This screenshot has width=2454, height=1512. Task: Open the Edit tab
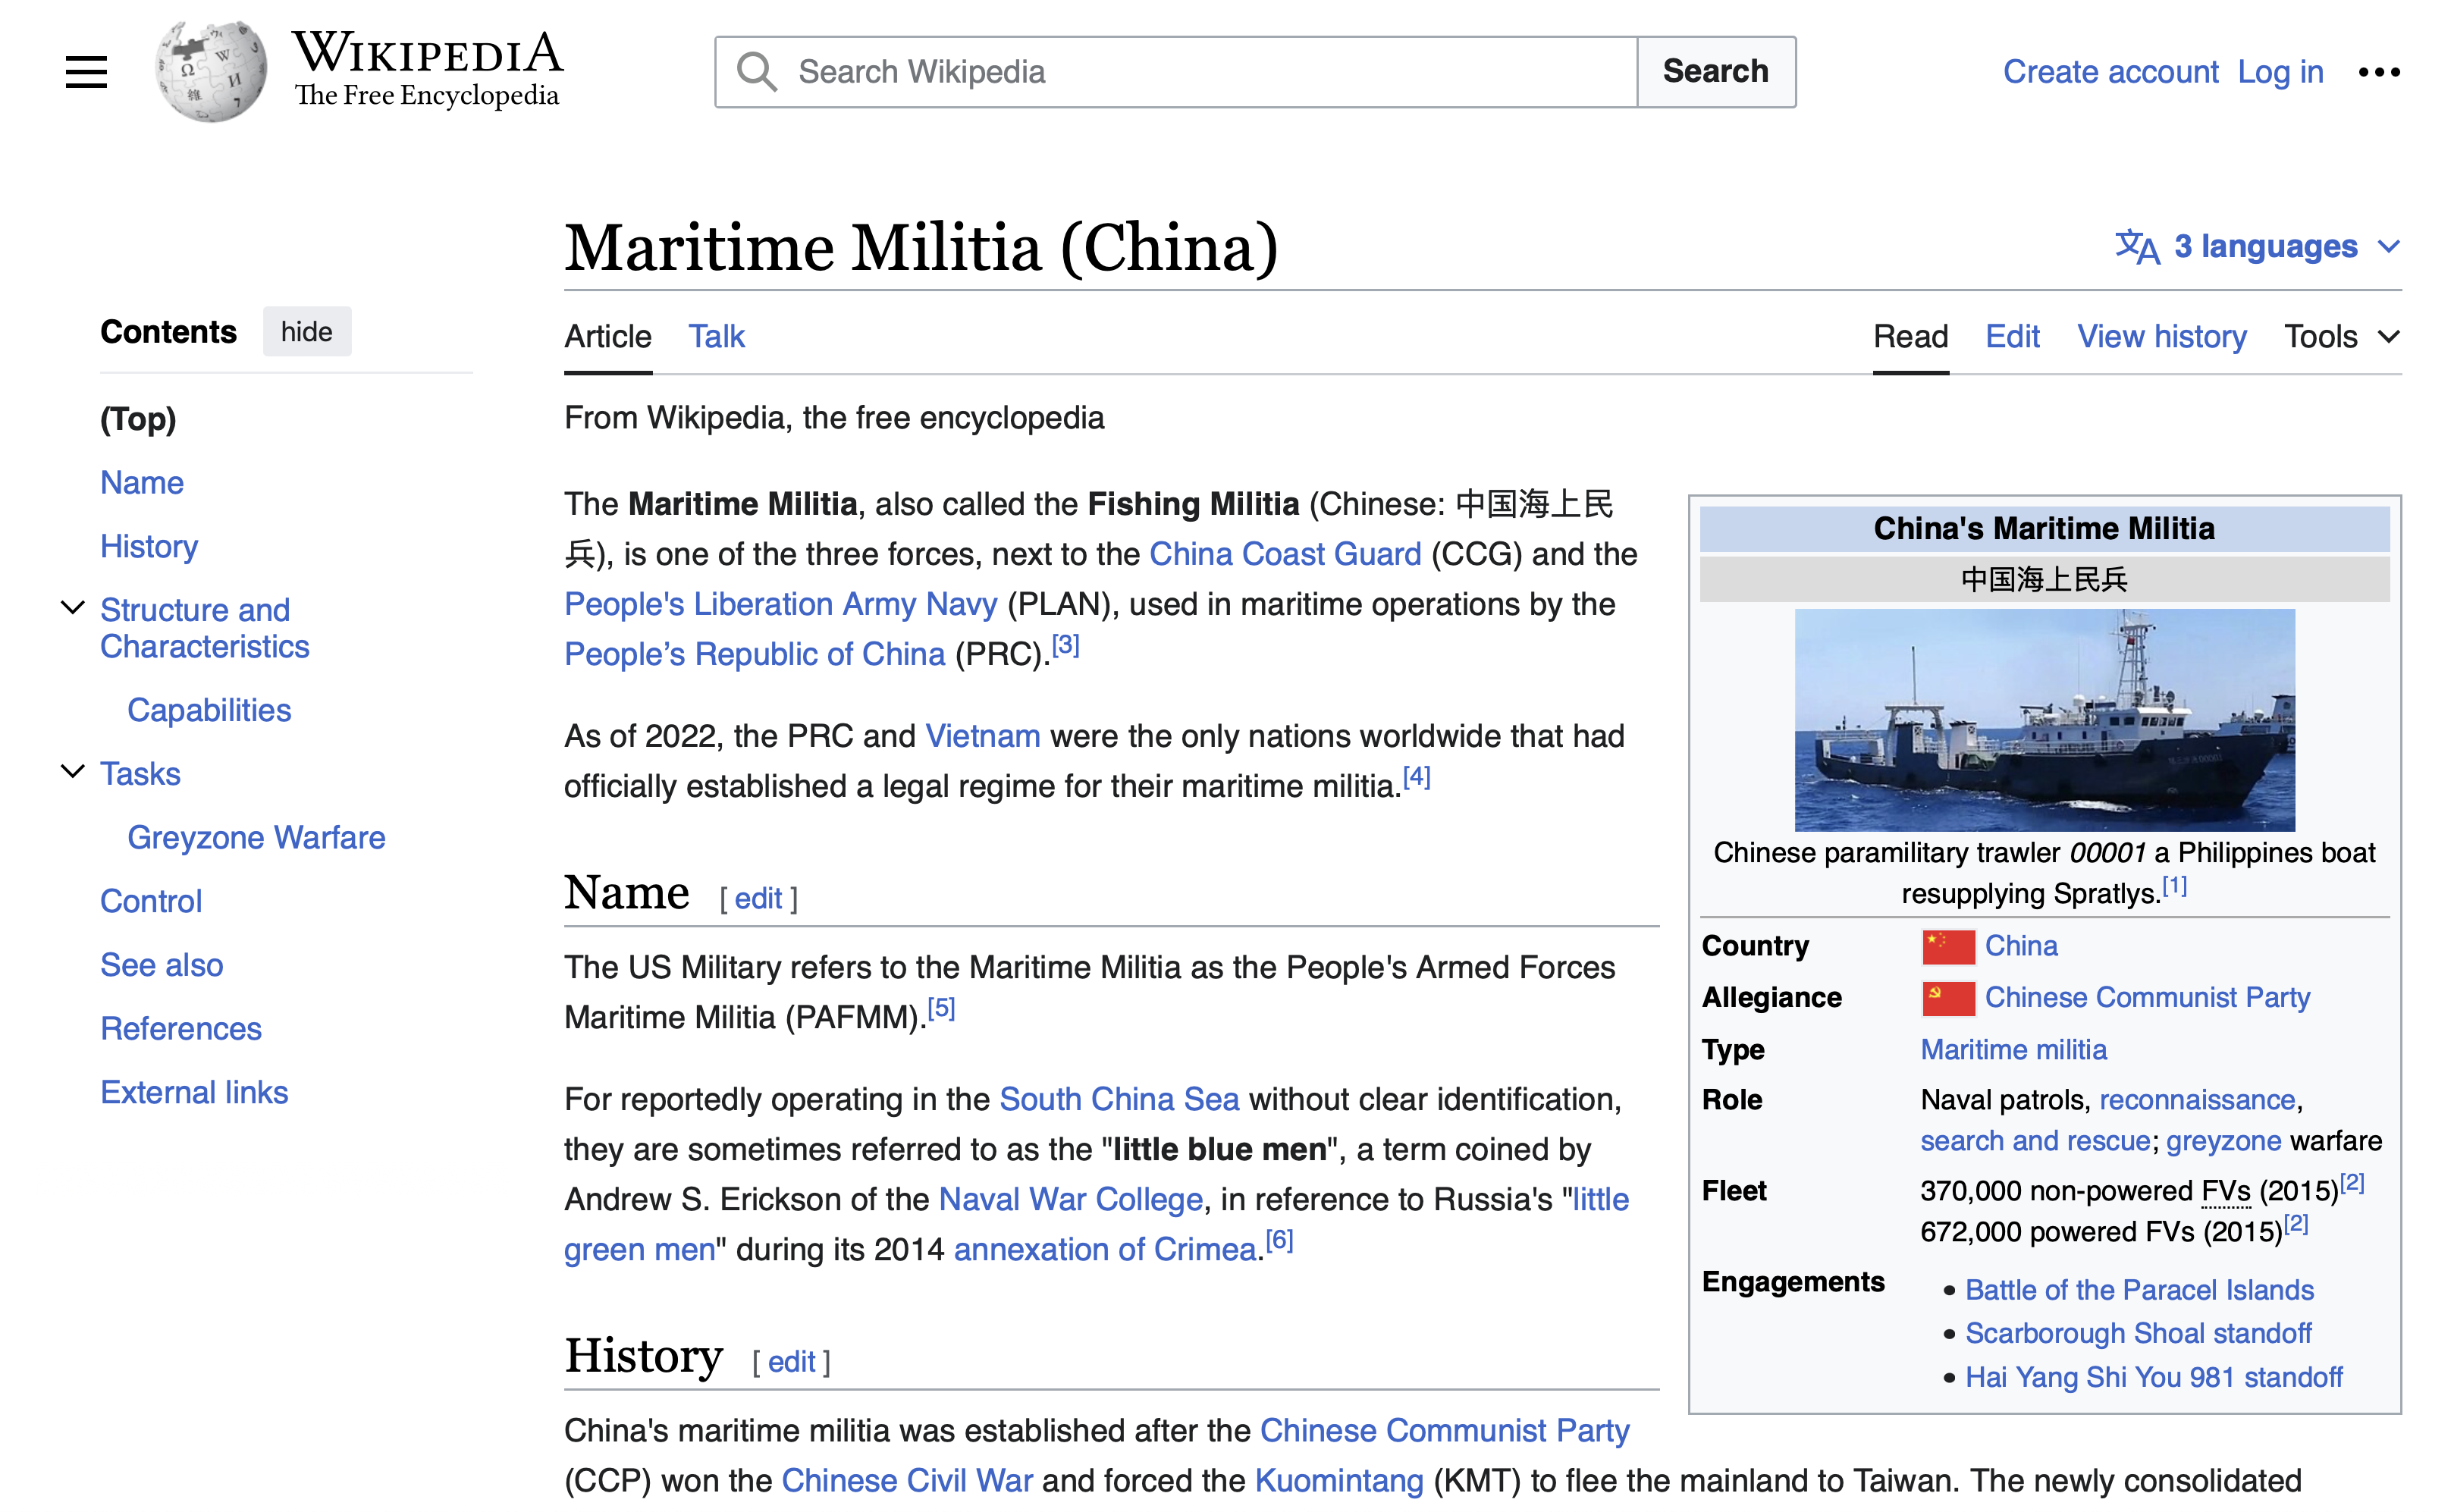2012,336
